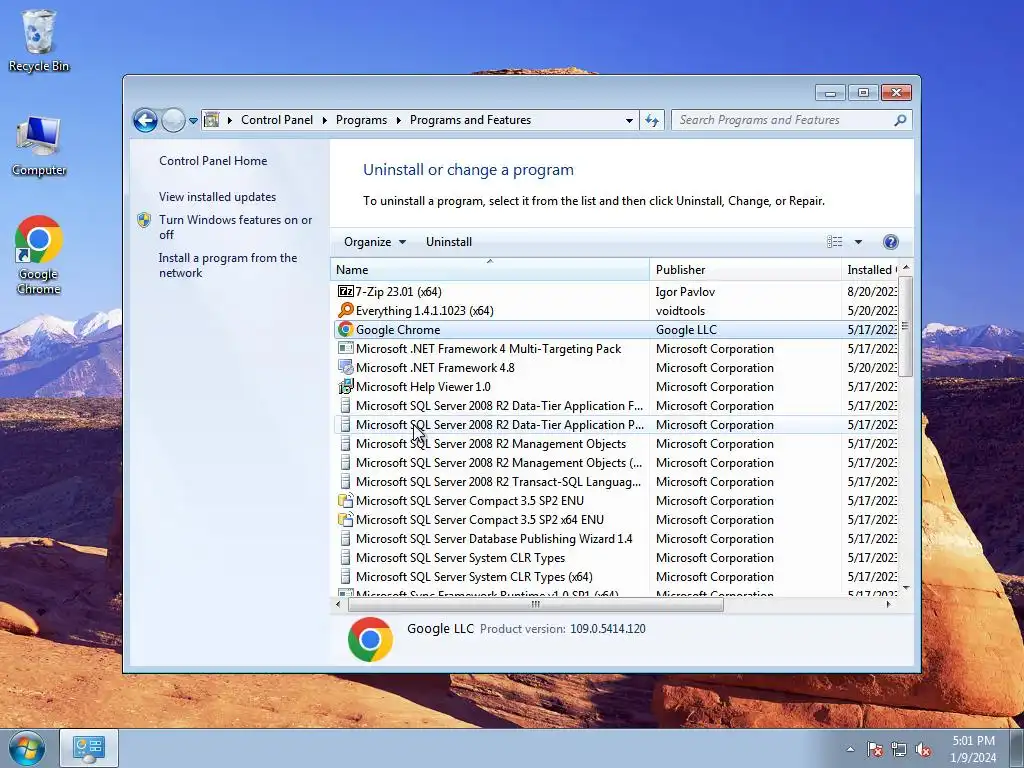
Task: Click the large Chrome logo in details pane
Action: point(370,639)
